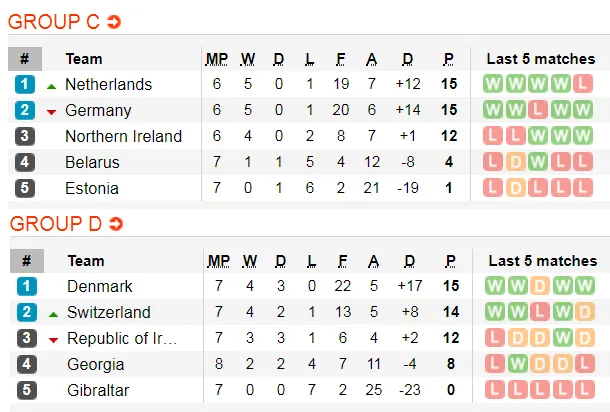Open the Northern Ireland team page
This screenshot has height=412, width=610.
point(123,136)
